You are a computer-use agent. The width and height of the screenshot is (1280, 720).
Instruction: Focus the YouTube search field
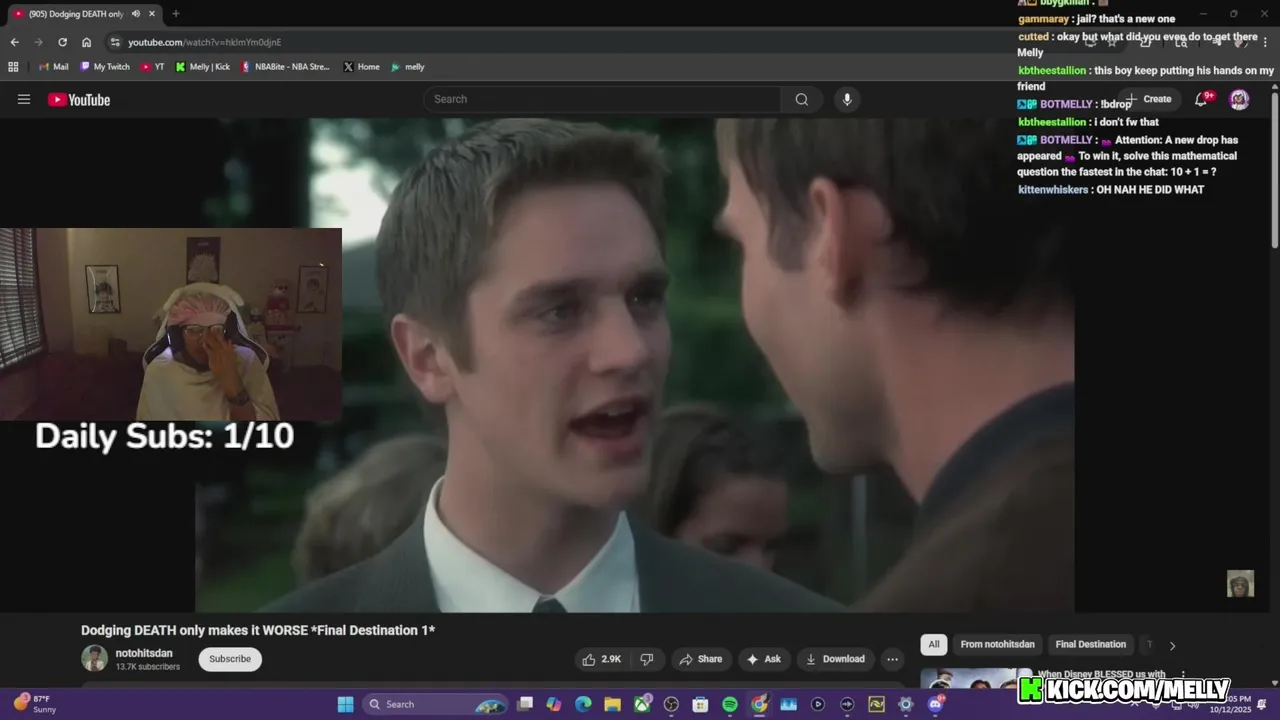(x=602, y=99)
